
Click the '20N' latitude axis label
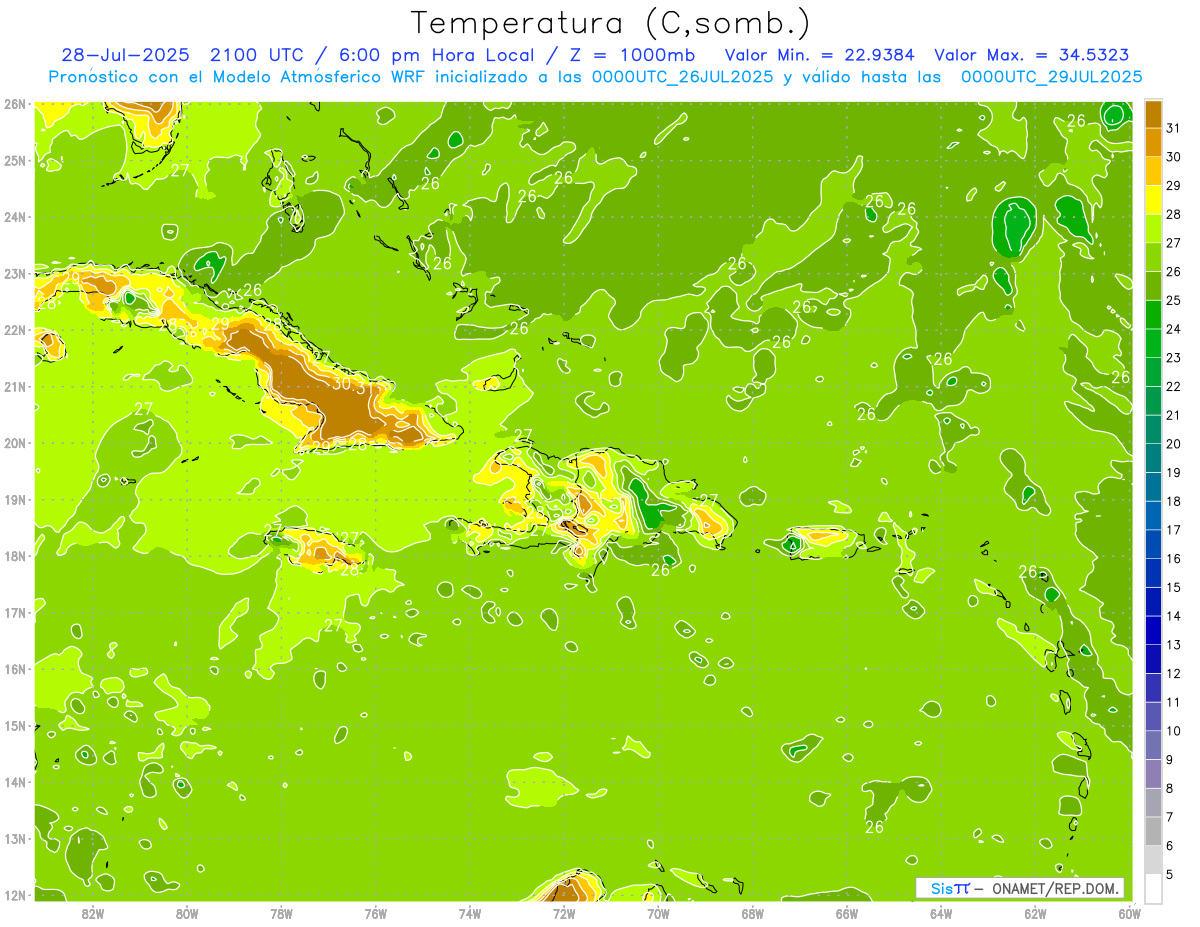14,443
